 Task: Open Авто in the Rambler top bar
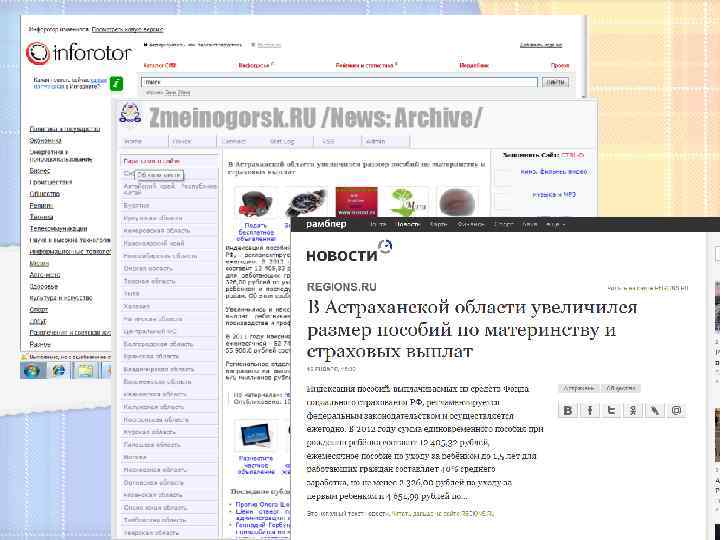(529, 225)
